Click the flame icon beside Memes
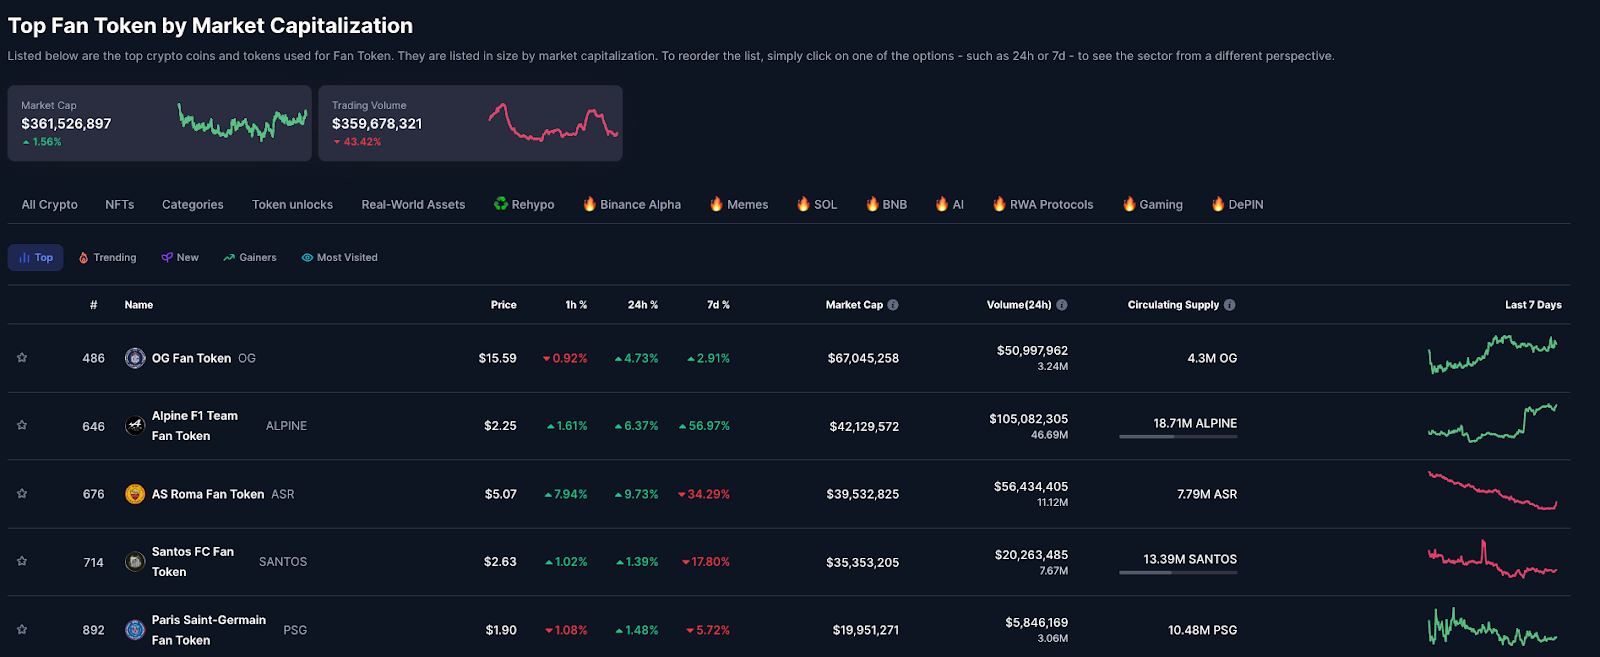The width and height of the screenshot is (1600, 657). point(716,204)
